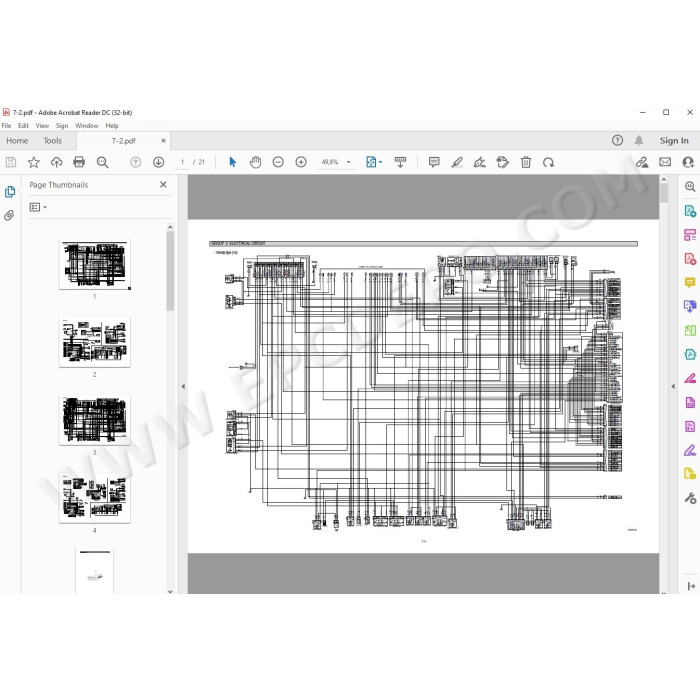Close the 7-2.pdf tab
This screenshot has width=700, height=700.
pos(163,140)
